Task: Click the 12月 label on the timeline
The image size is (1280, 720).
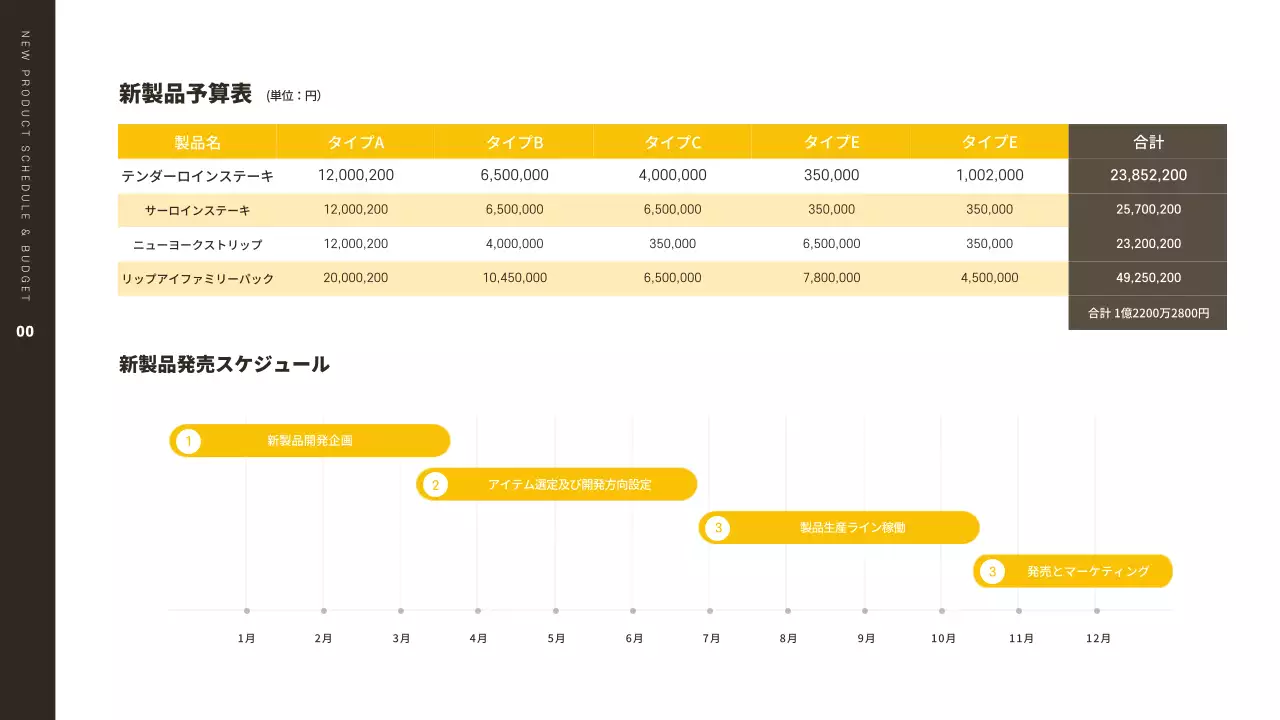Action: 1097,638
